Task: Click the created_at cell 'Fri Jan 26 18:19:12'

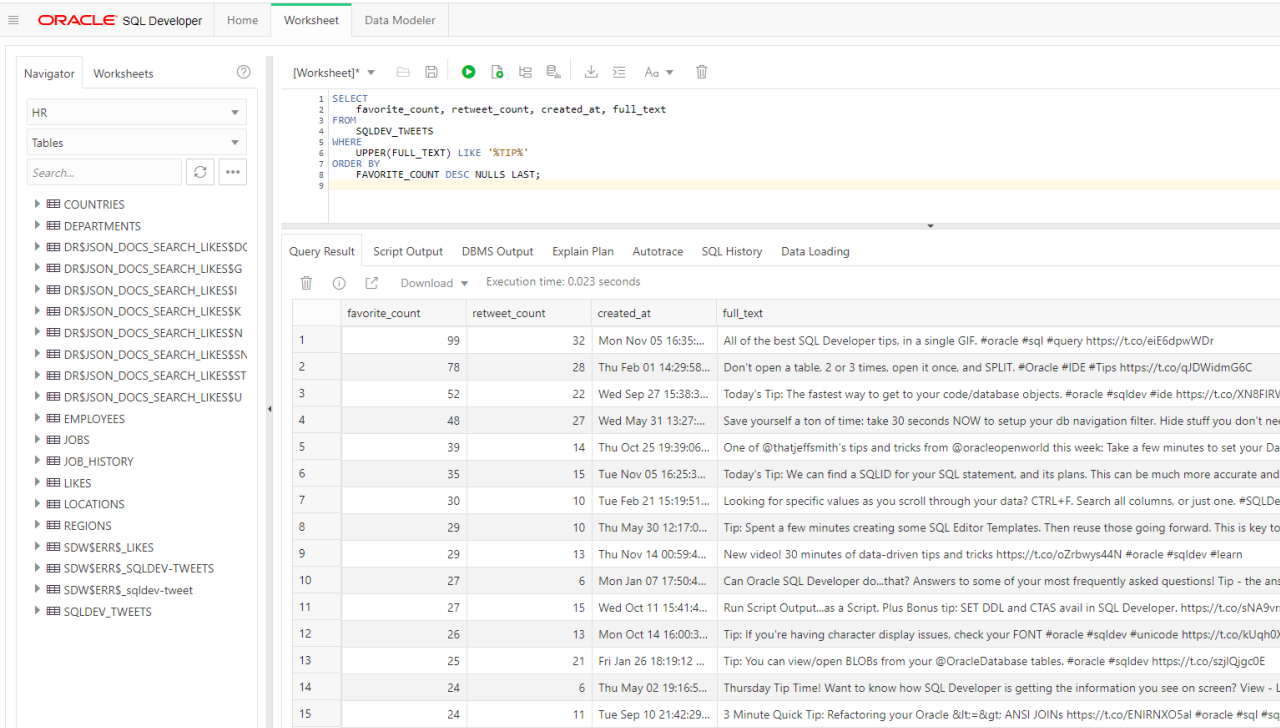Action: tap(654, 660)
